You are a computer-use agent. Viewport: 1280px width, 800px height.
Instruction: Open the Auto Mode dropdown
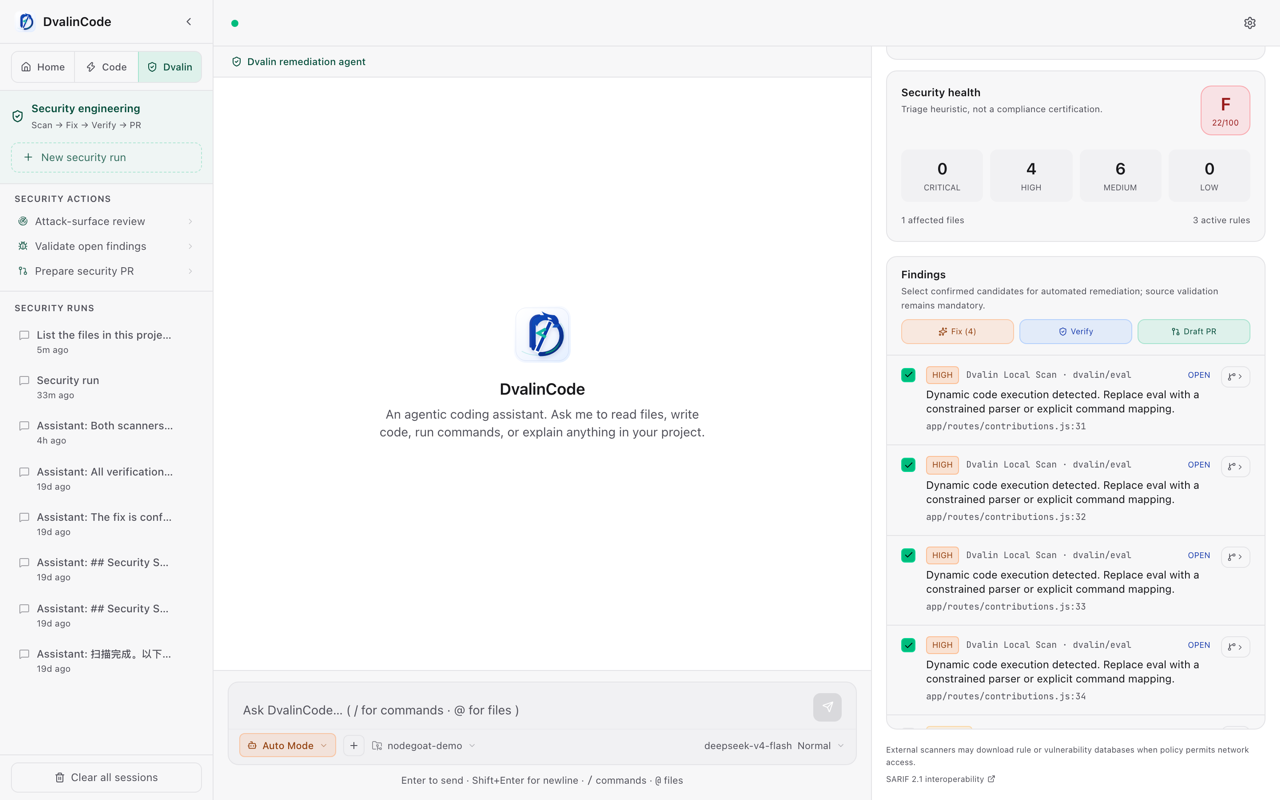tap(287, 746)
